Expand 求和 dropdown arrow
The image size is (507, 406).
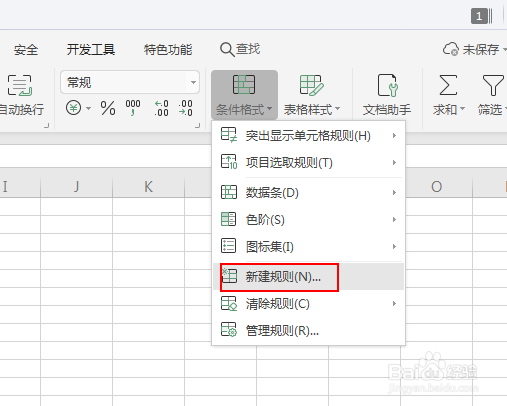462,109
